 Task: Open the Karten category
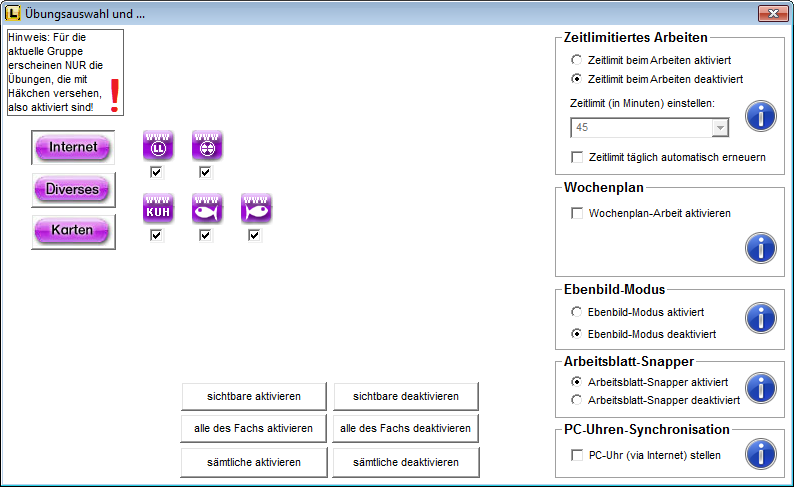(x=72, y=231)
